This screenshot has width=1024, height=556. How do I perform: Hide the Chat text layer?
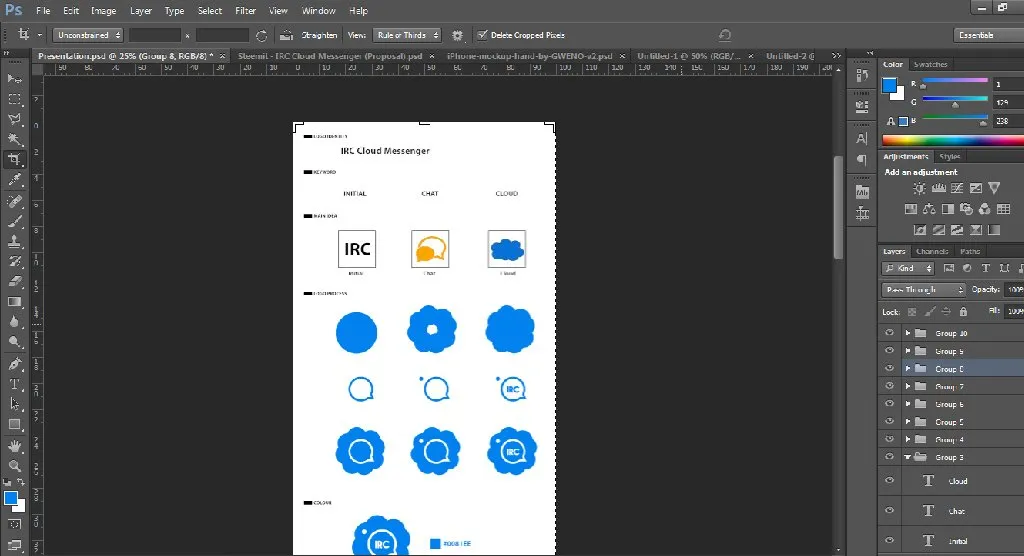pyautogui.click(x=889, y=510)
